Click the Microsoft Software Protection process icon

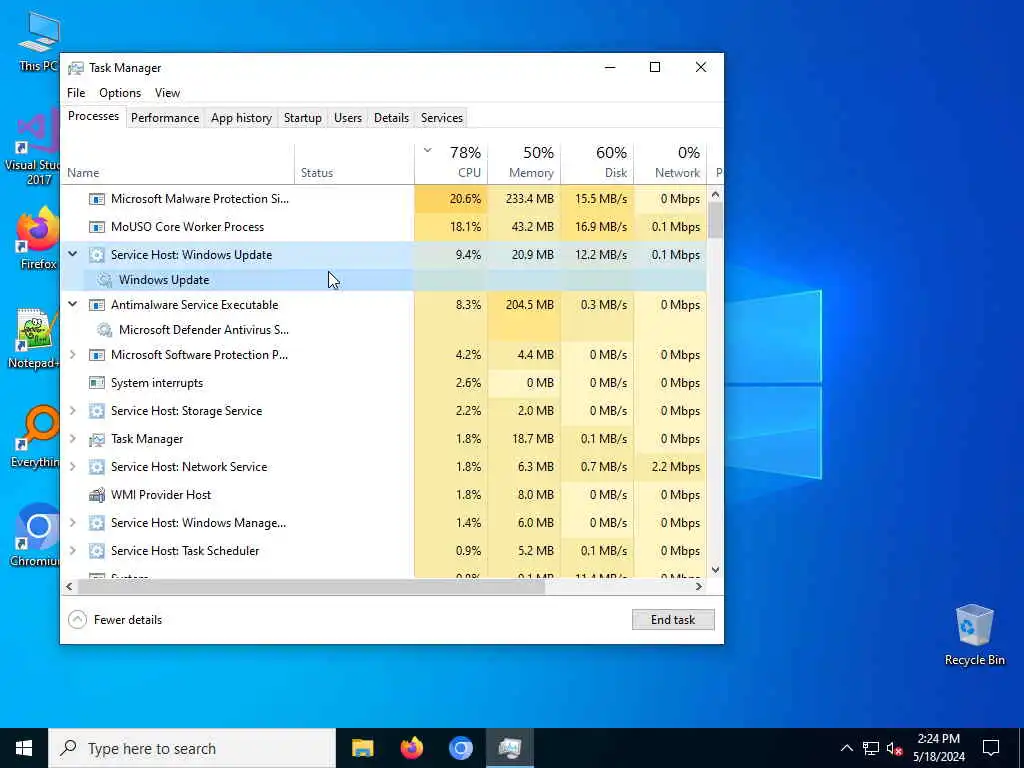pos(97,355)
